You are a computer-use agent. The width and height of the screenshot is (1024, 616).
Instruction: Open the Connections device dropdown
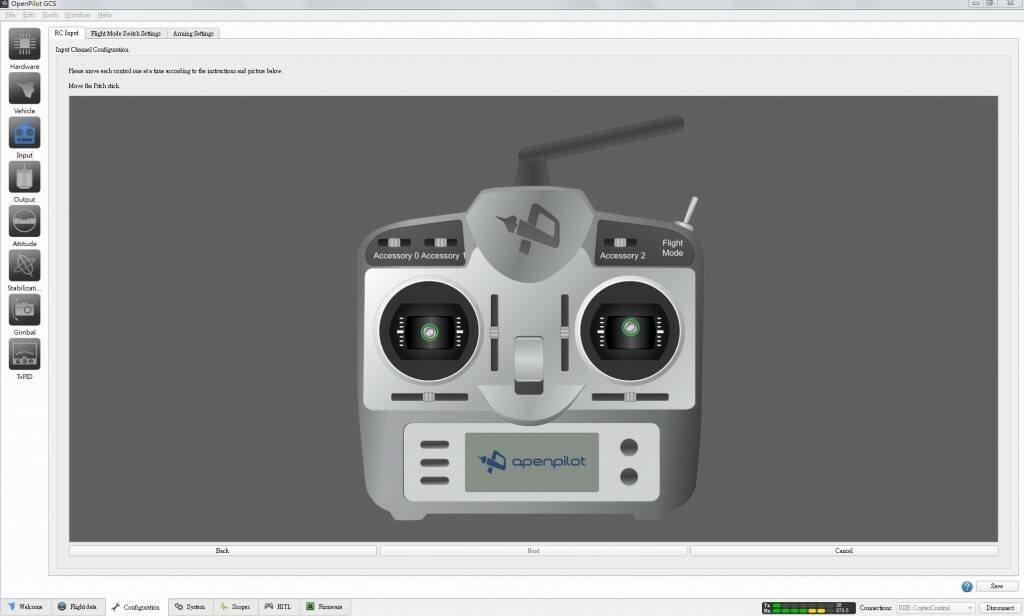pos(935,608)
